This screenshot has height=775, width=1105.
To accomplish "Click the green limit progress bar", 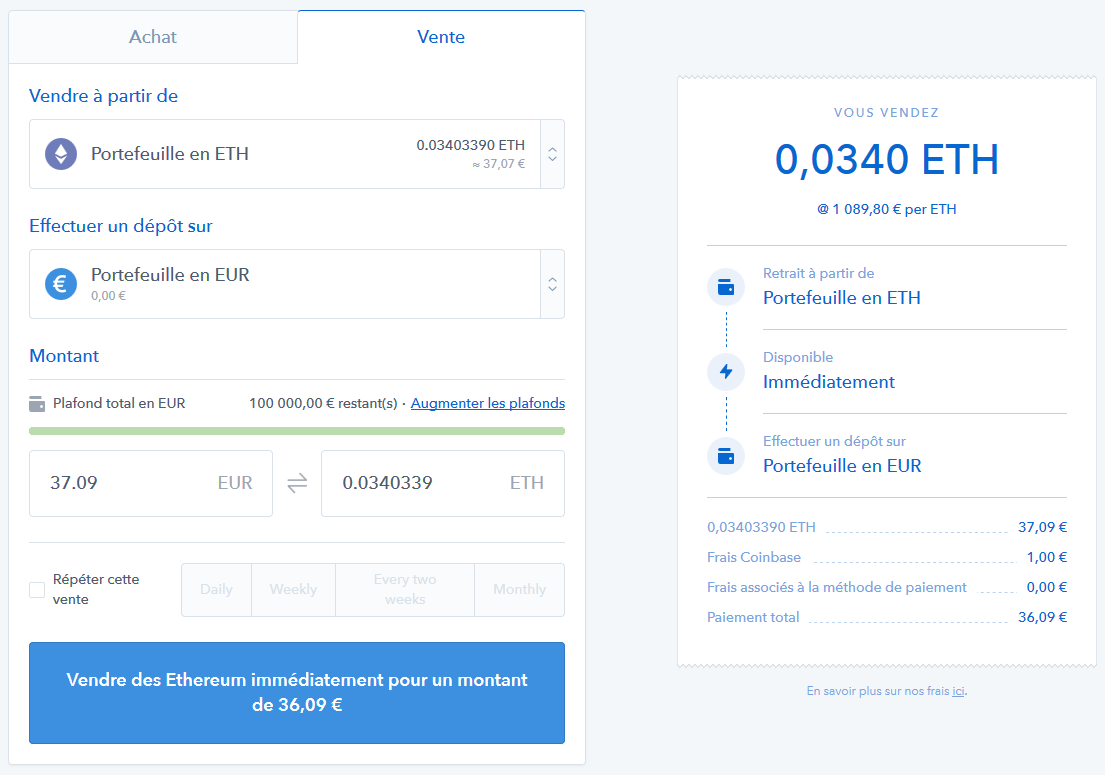I will pos(297,431).
